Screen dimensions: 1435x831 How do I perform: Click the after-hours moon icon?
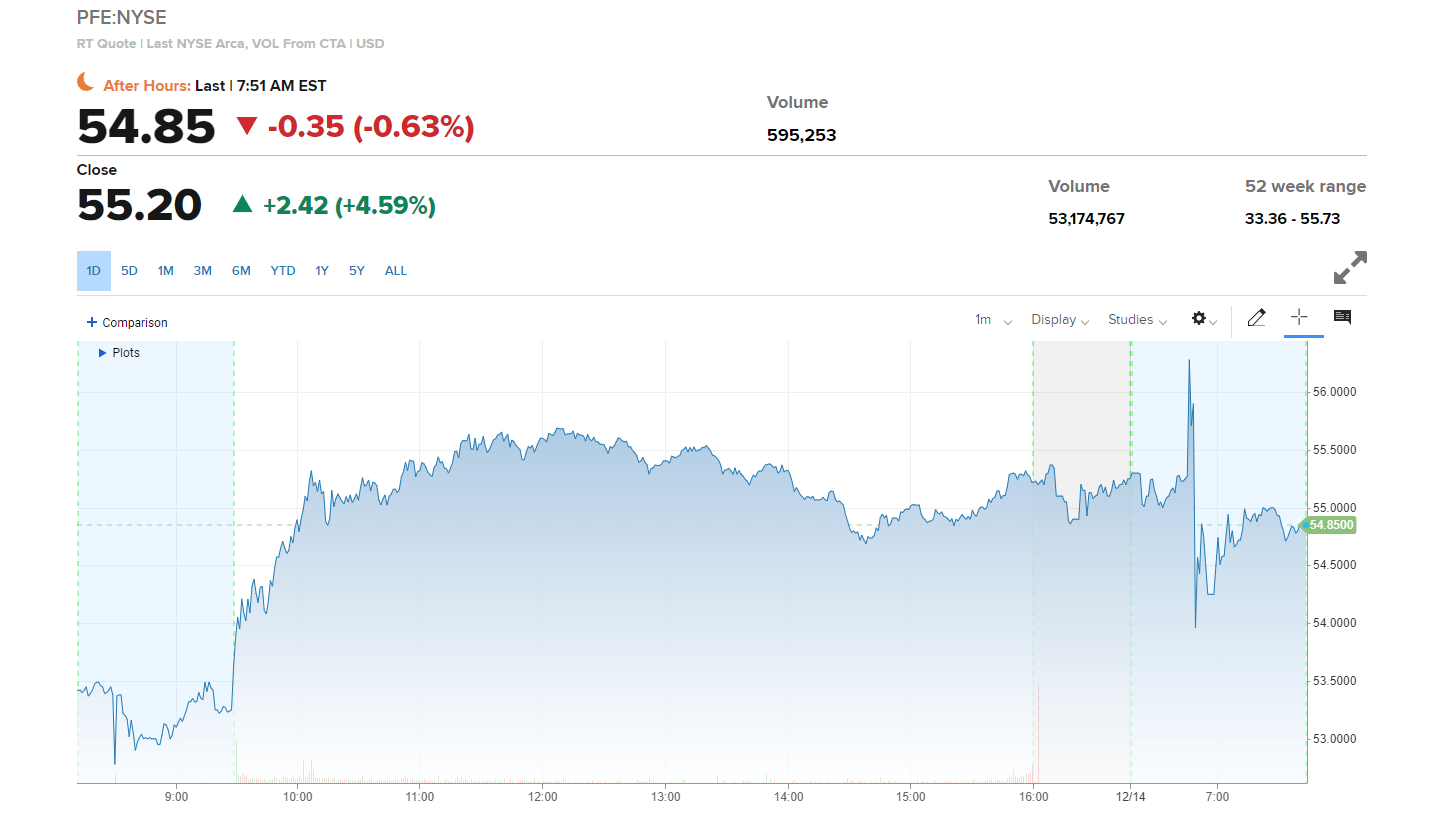click(86, 83)
